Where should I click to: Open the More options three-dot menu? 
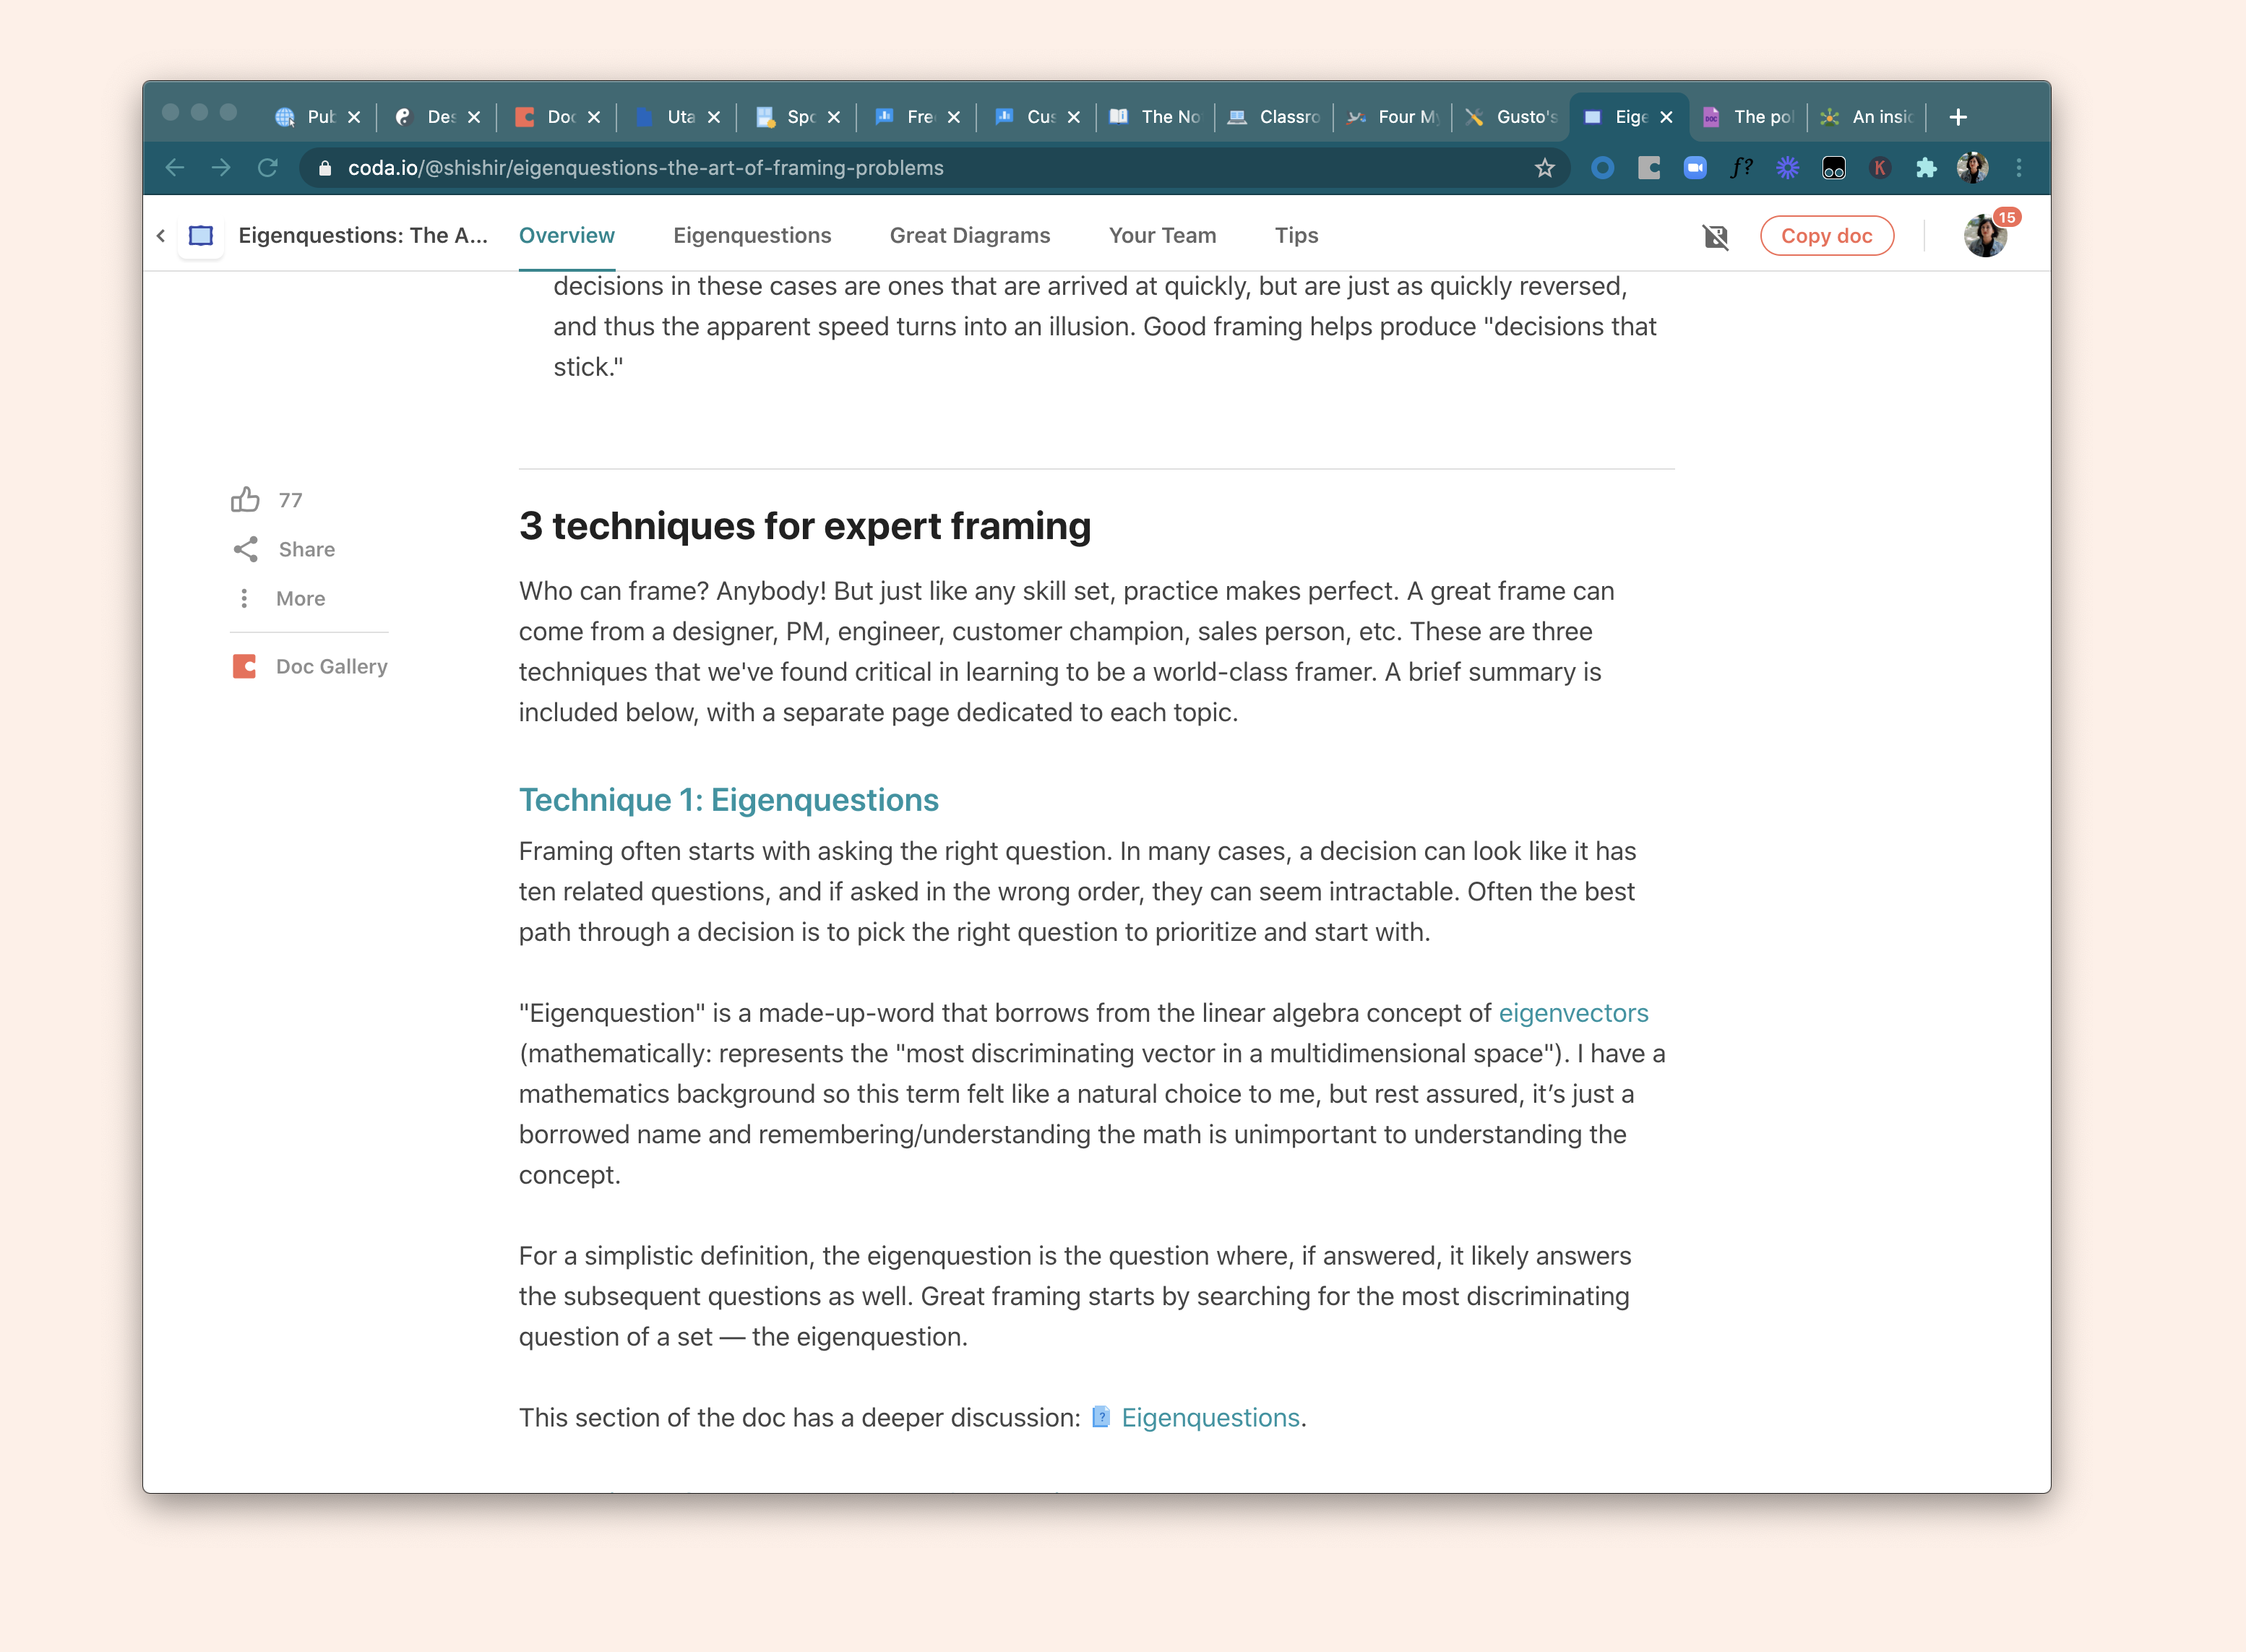(x=245, y=598)
